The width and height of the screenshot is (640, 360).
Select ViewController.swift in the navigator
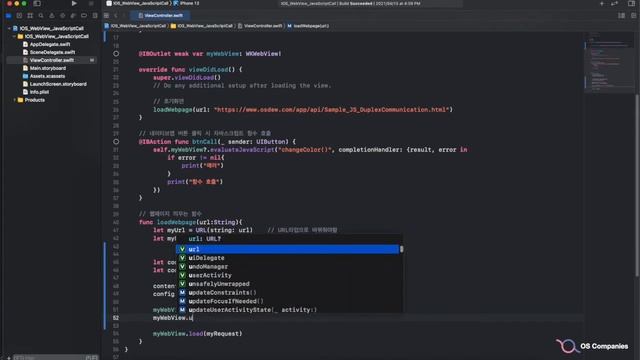tap(51, 60)
